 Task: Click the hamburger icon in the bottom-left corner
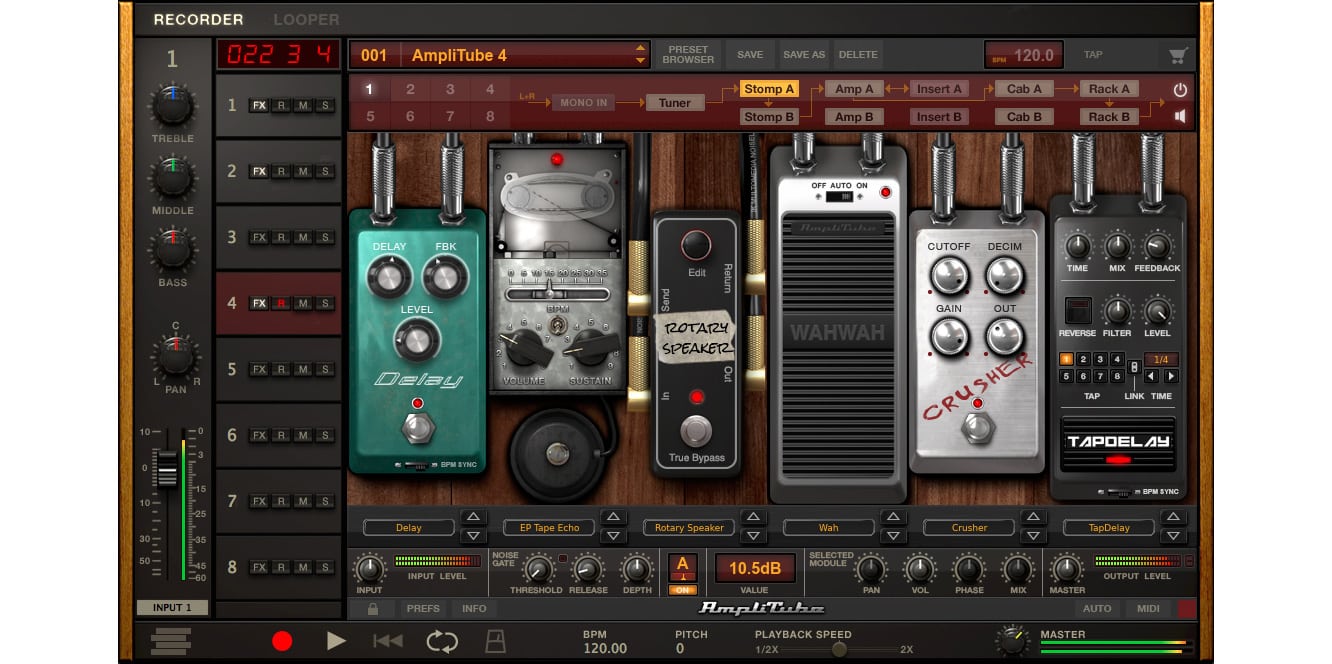[x=170, y=641]
